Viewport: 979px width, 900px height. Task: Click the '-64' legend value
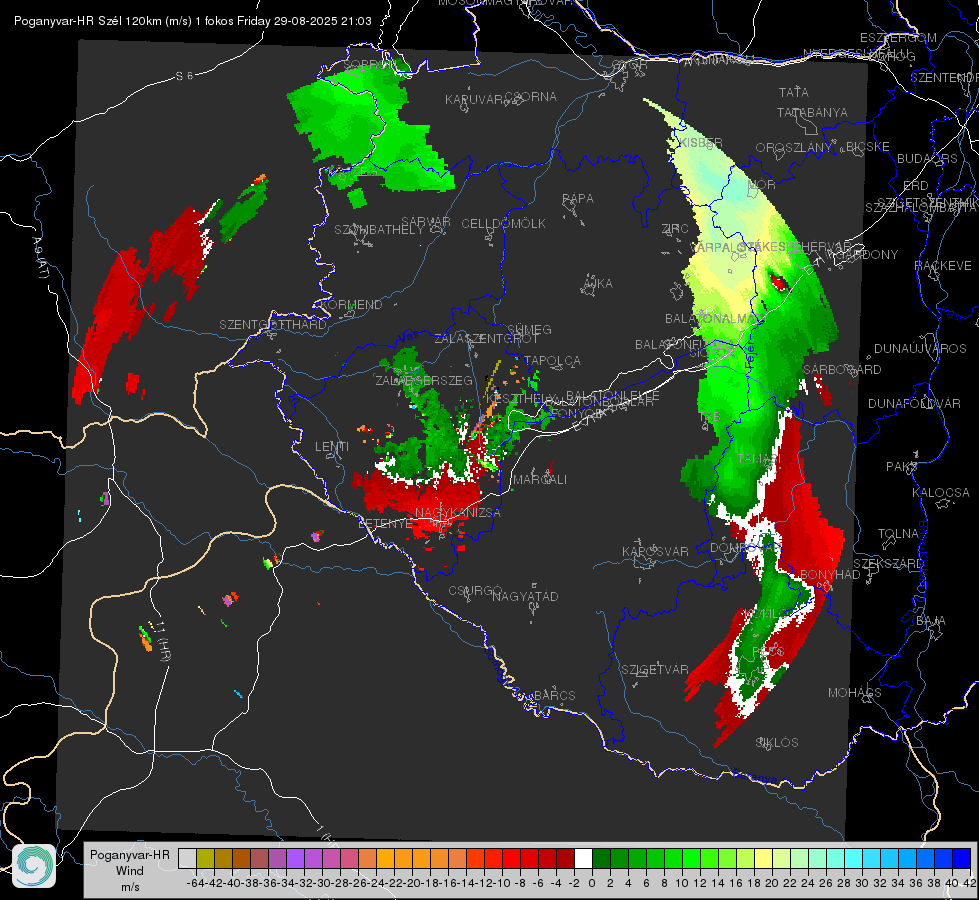(196, 883)
